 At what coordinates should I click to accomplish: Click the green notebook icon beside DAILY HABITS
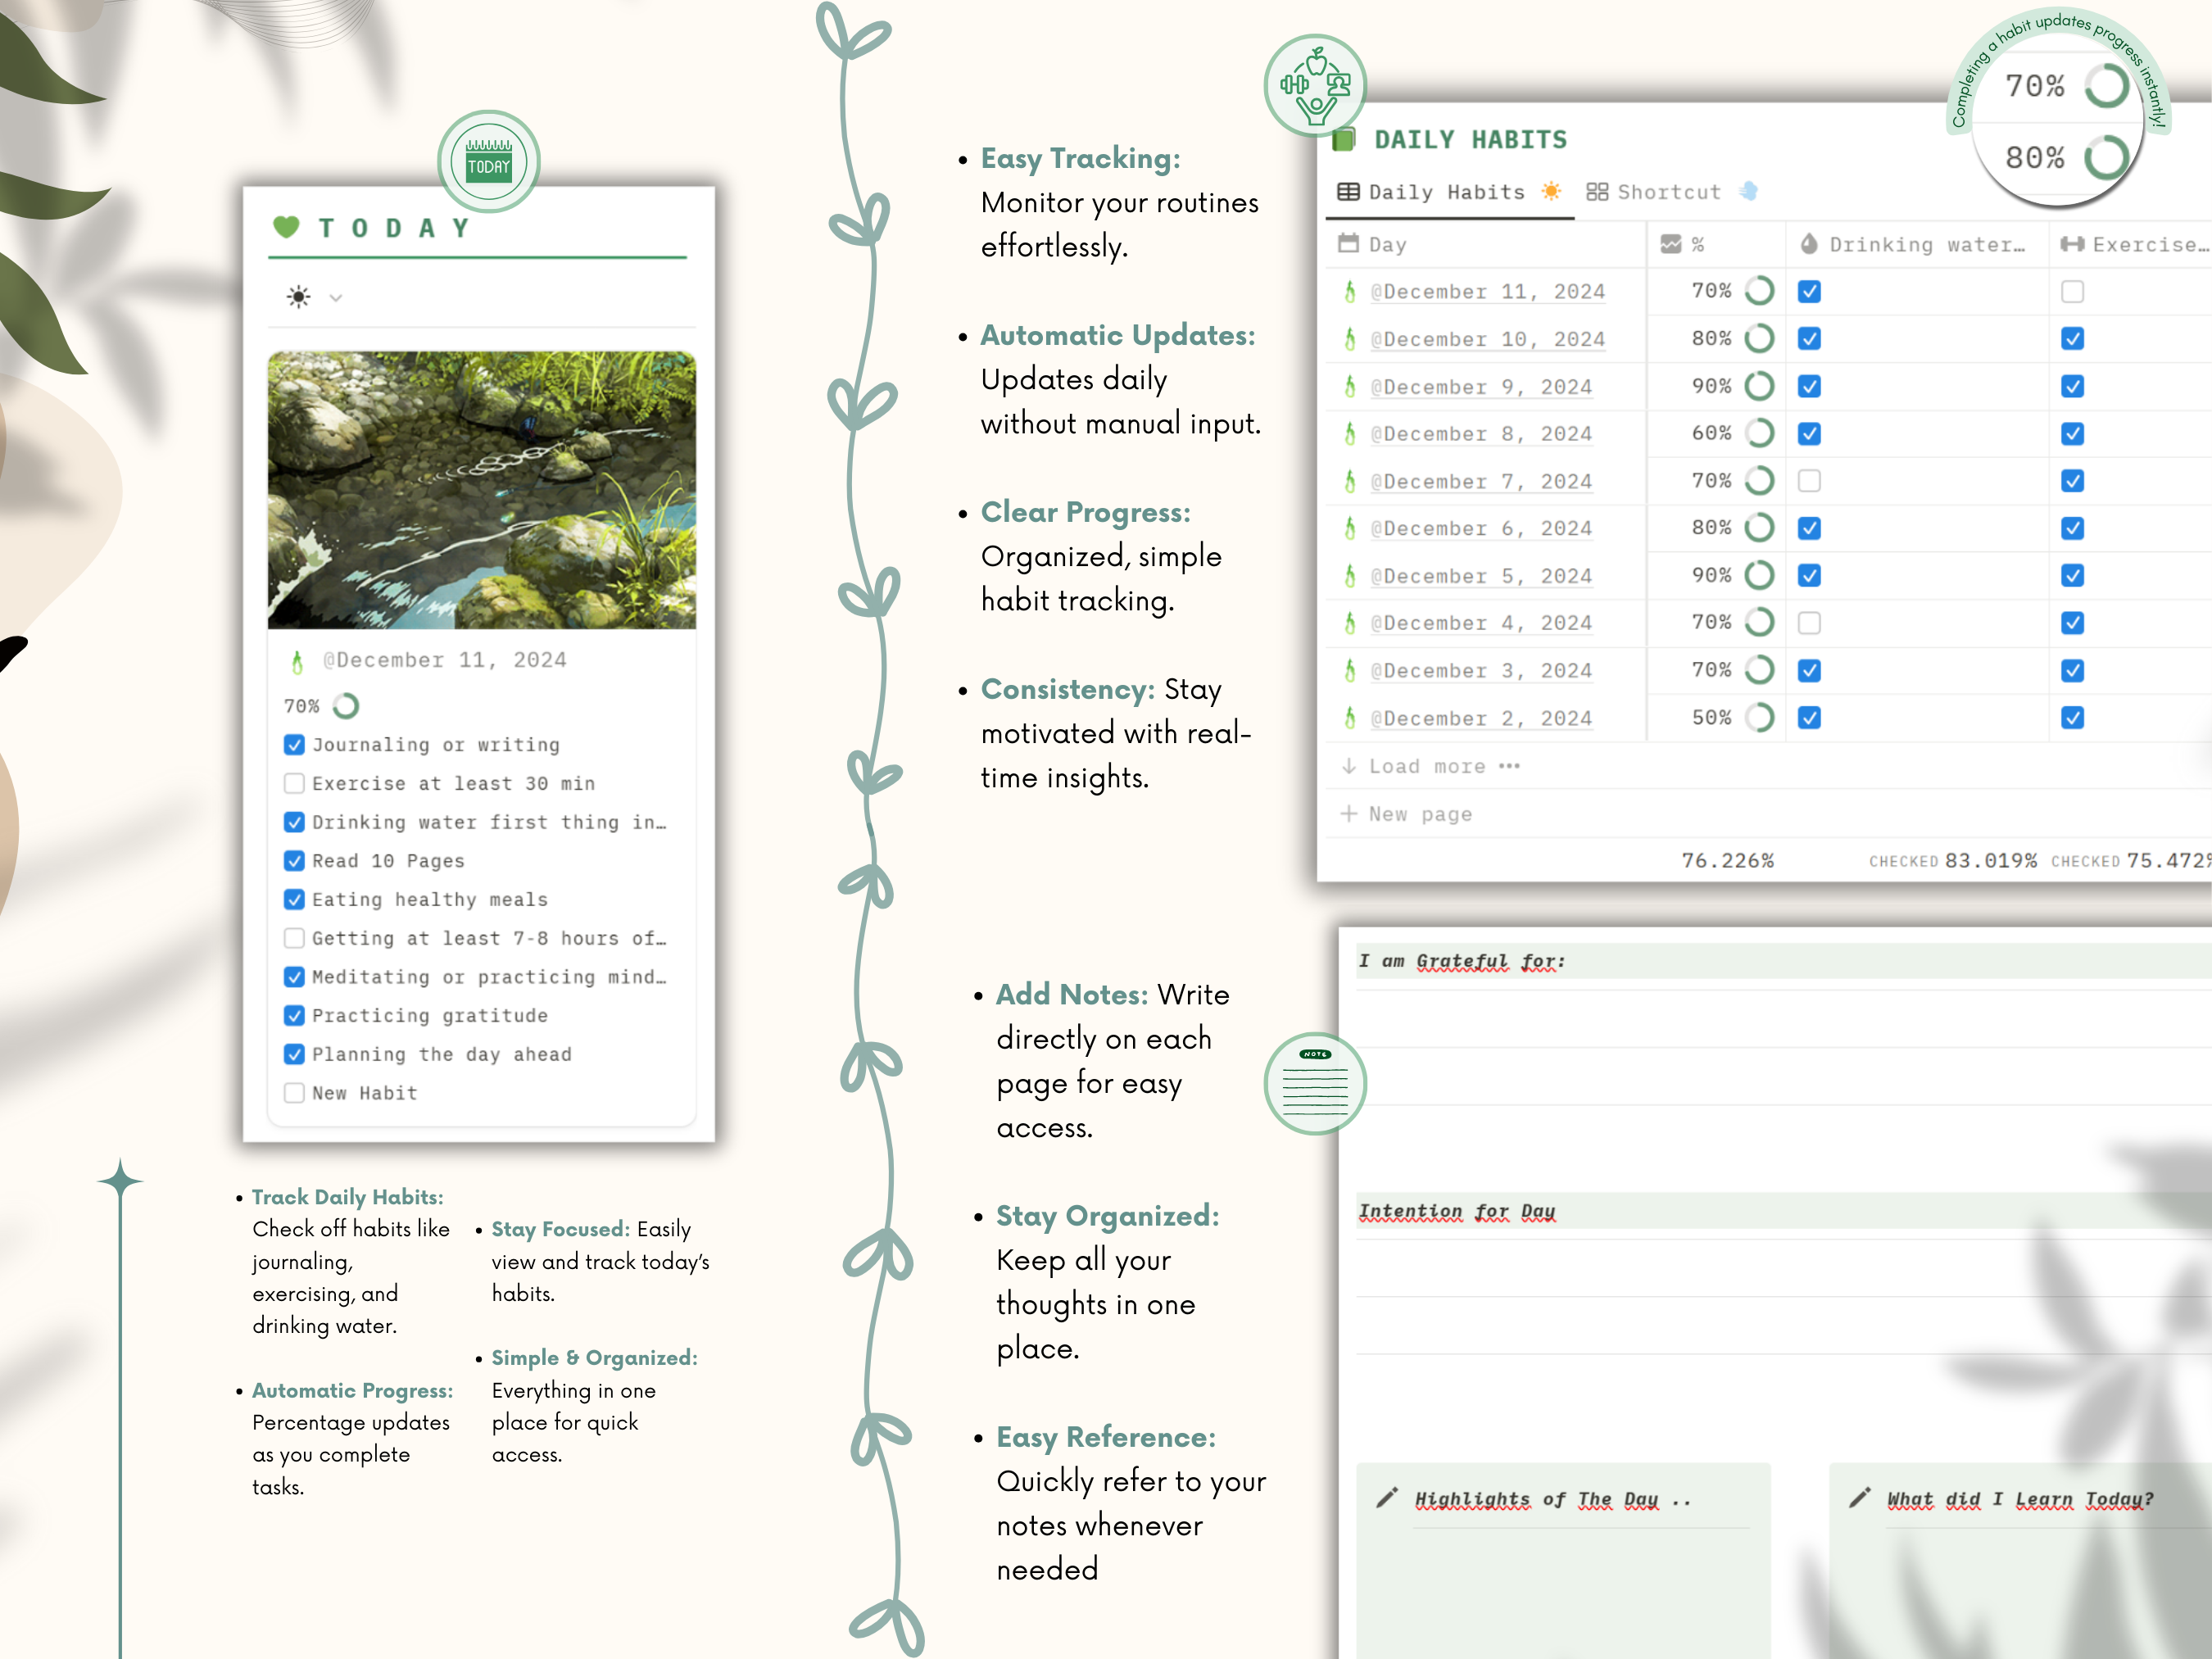coord(1344,139)
